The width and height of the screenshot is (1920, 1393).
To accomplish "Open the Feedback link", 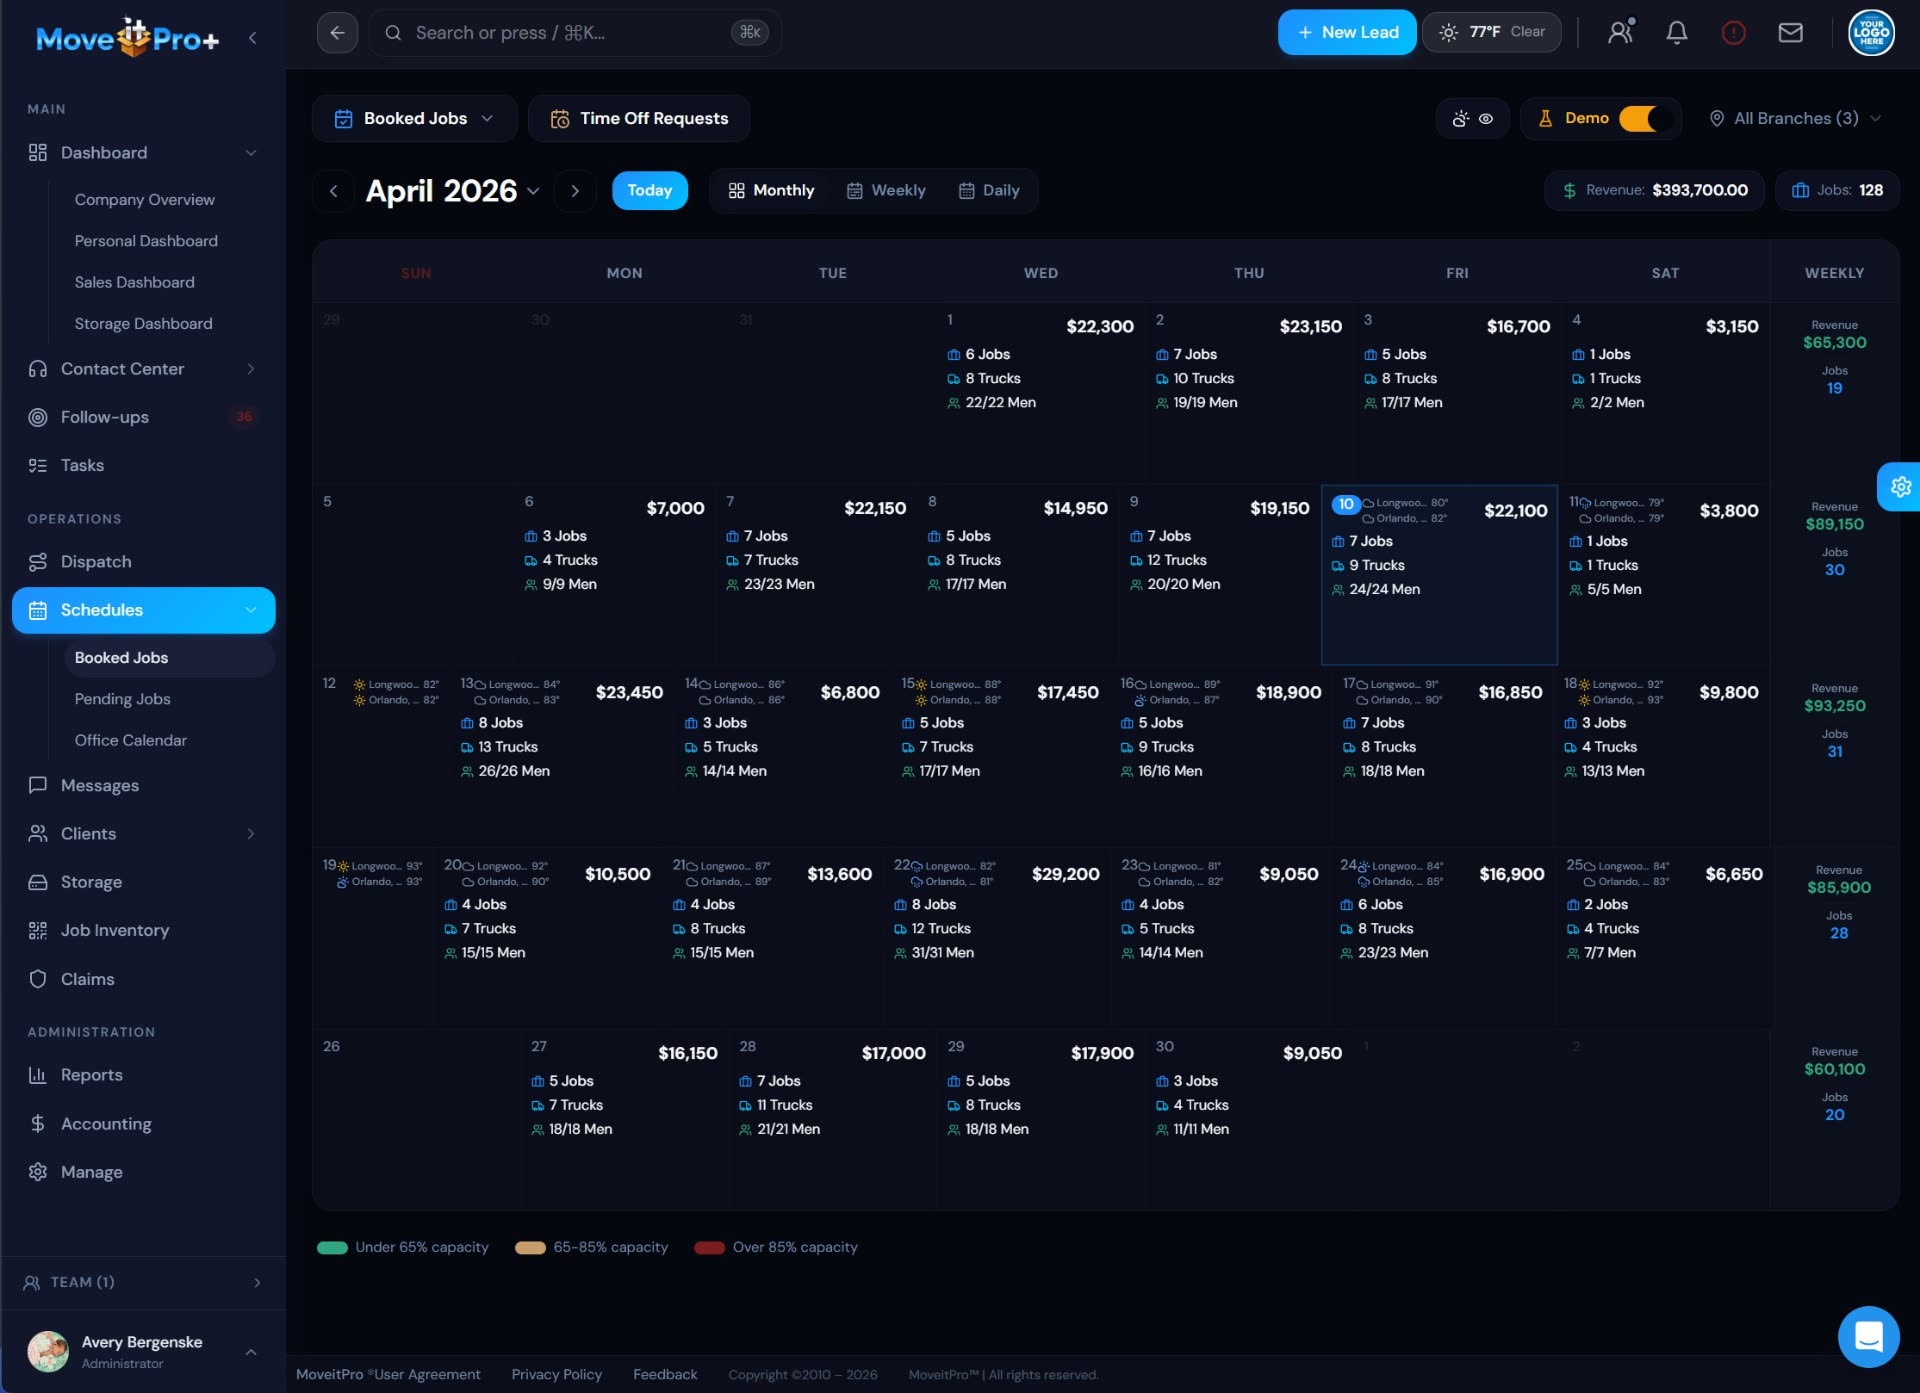I will coord(665,1375).
